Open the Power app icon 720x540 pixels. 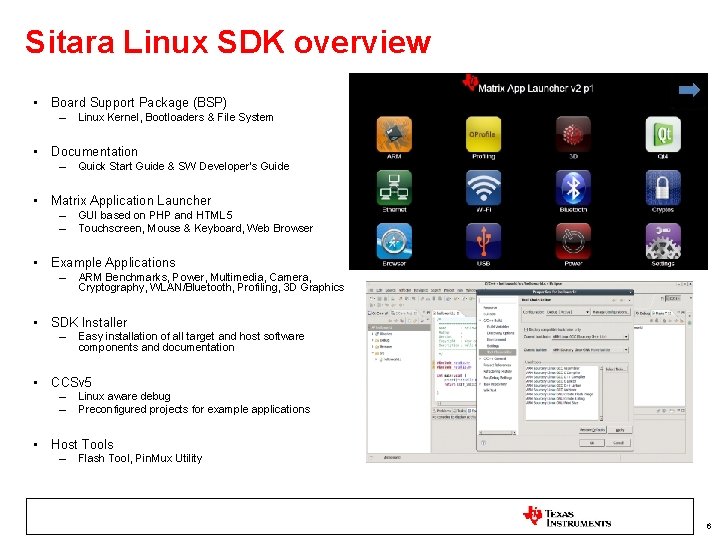point(573,241)
